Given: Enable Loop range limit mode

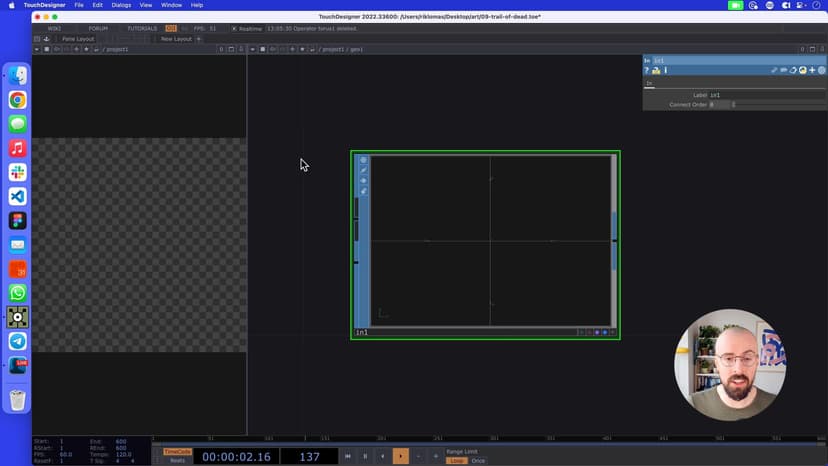Looking at the screenshot, I should point(456,461).
